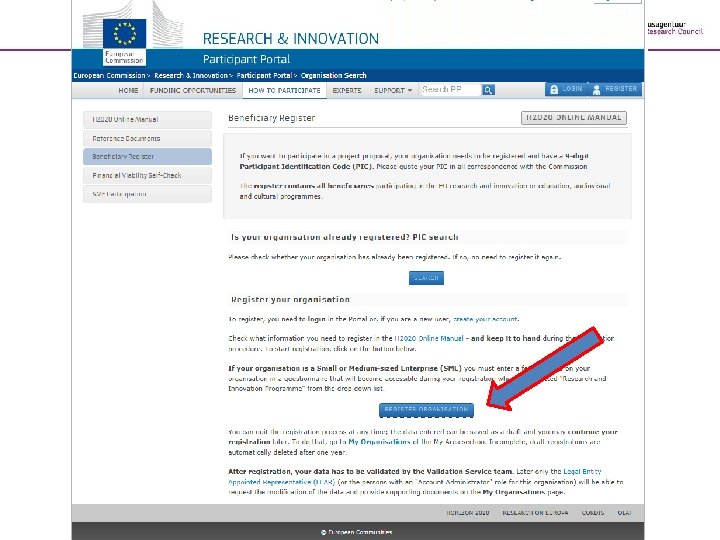720x540 pixels.
Task: Open Research & Innovation breadcrumb link
Action: 191,75
